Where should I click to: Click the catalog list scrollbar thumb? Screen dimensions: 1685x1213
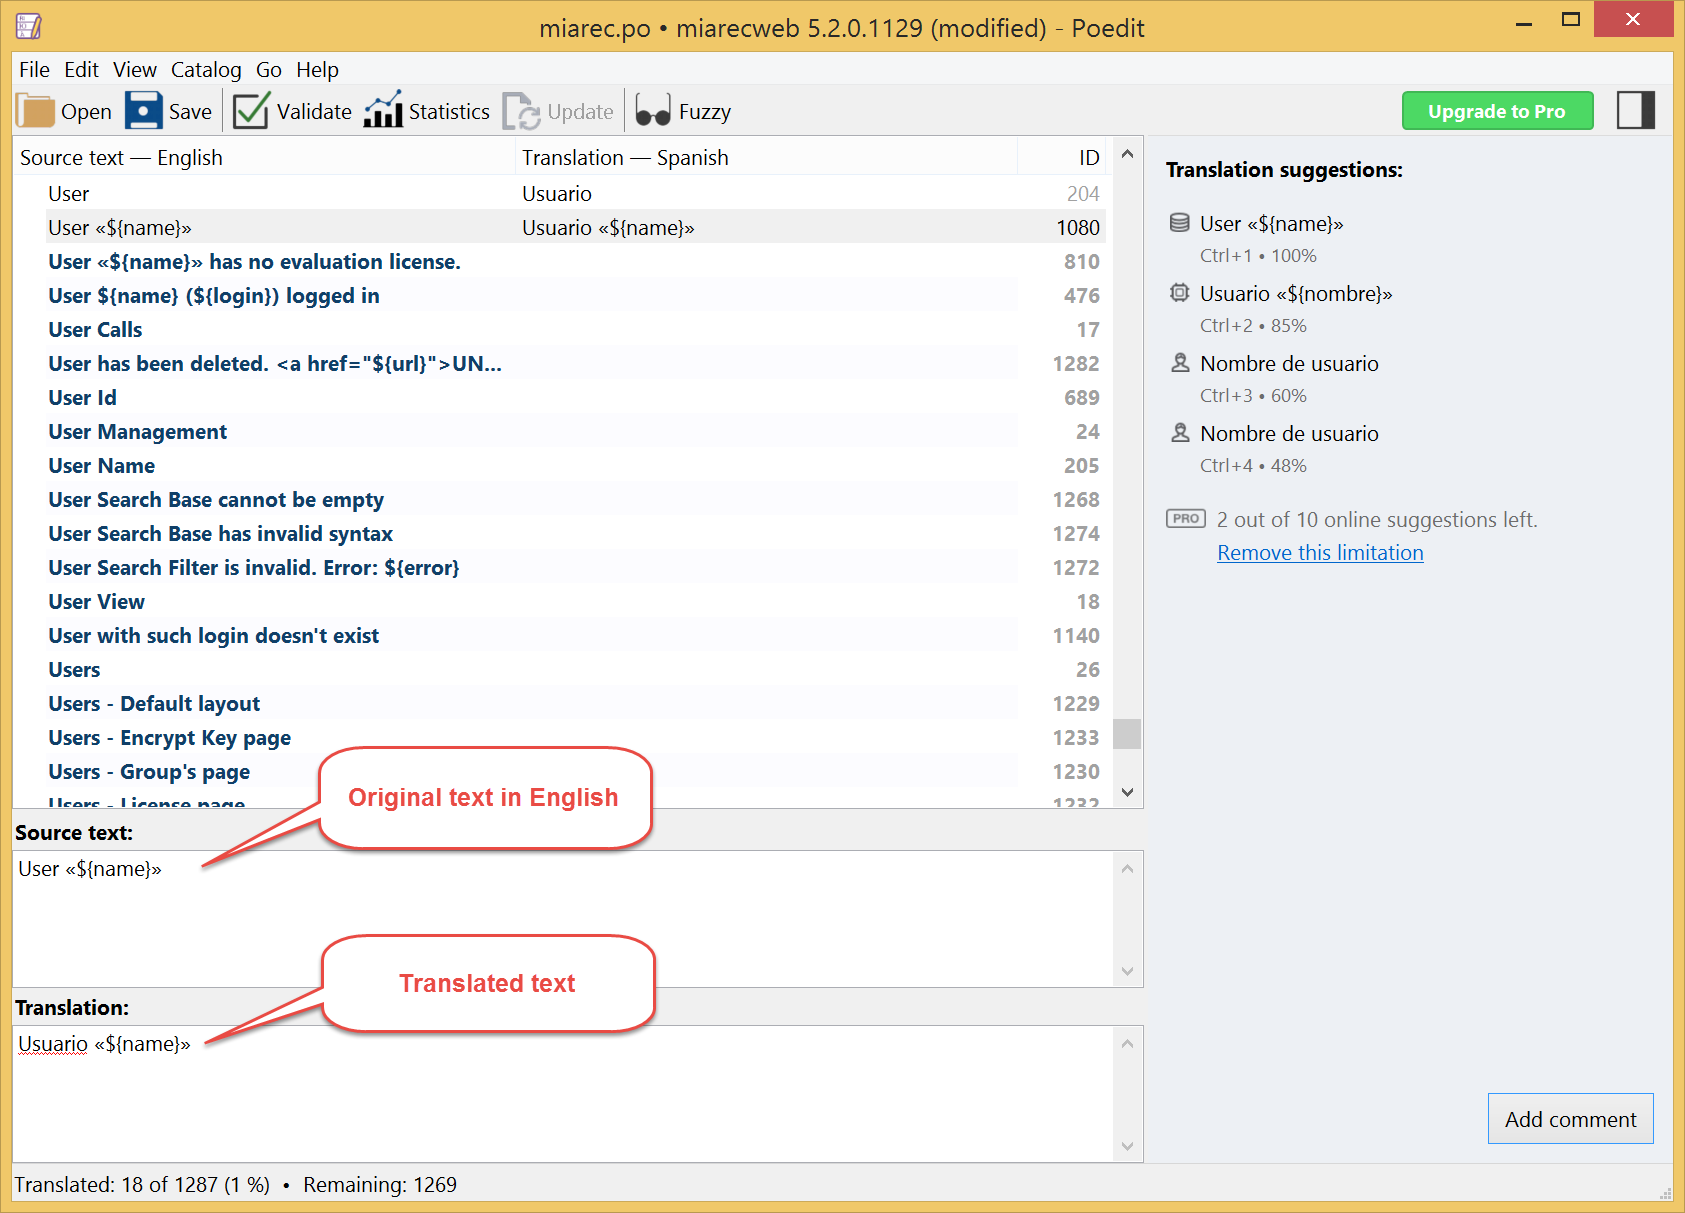1127,734
